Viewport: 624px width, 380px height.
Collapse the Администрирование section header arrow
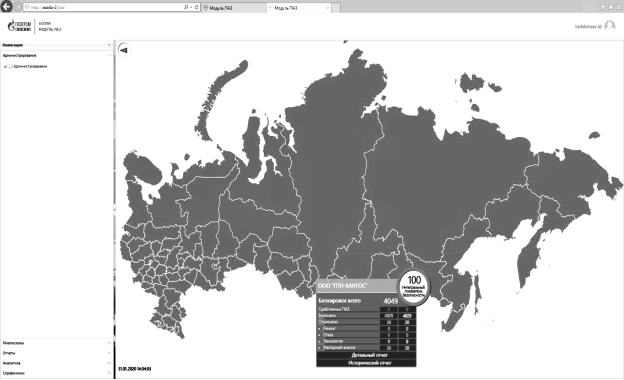pyautogui.click(x=109, y=56)
